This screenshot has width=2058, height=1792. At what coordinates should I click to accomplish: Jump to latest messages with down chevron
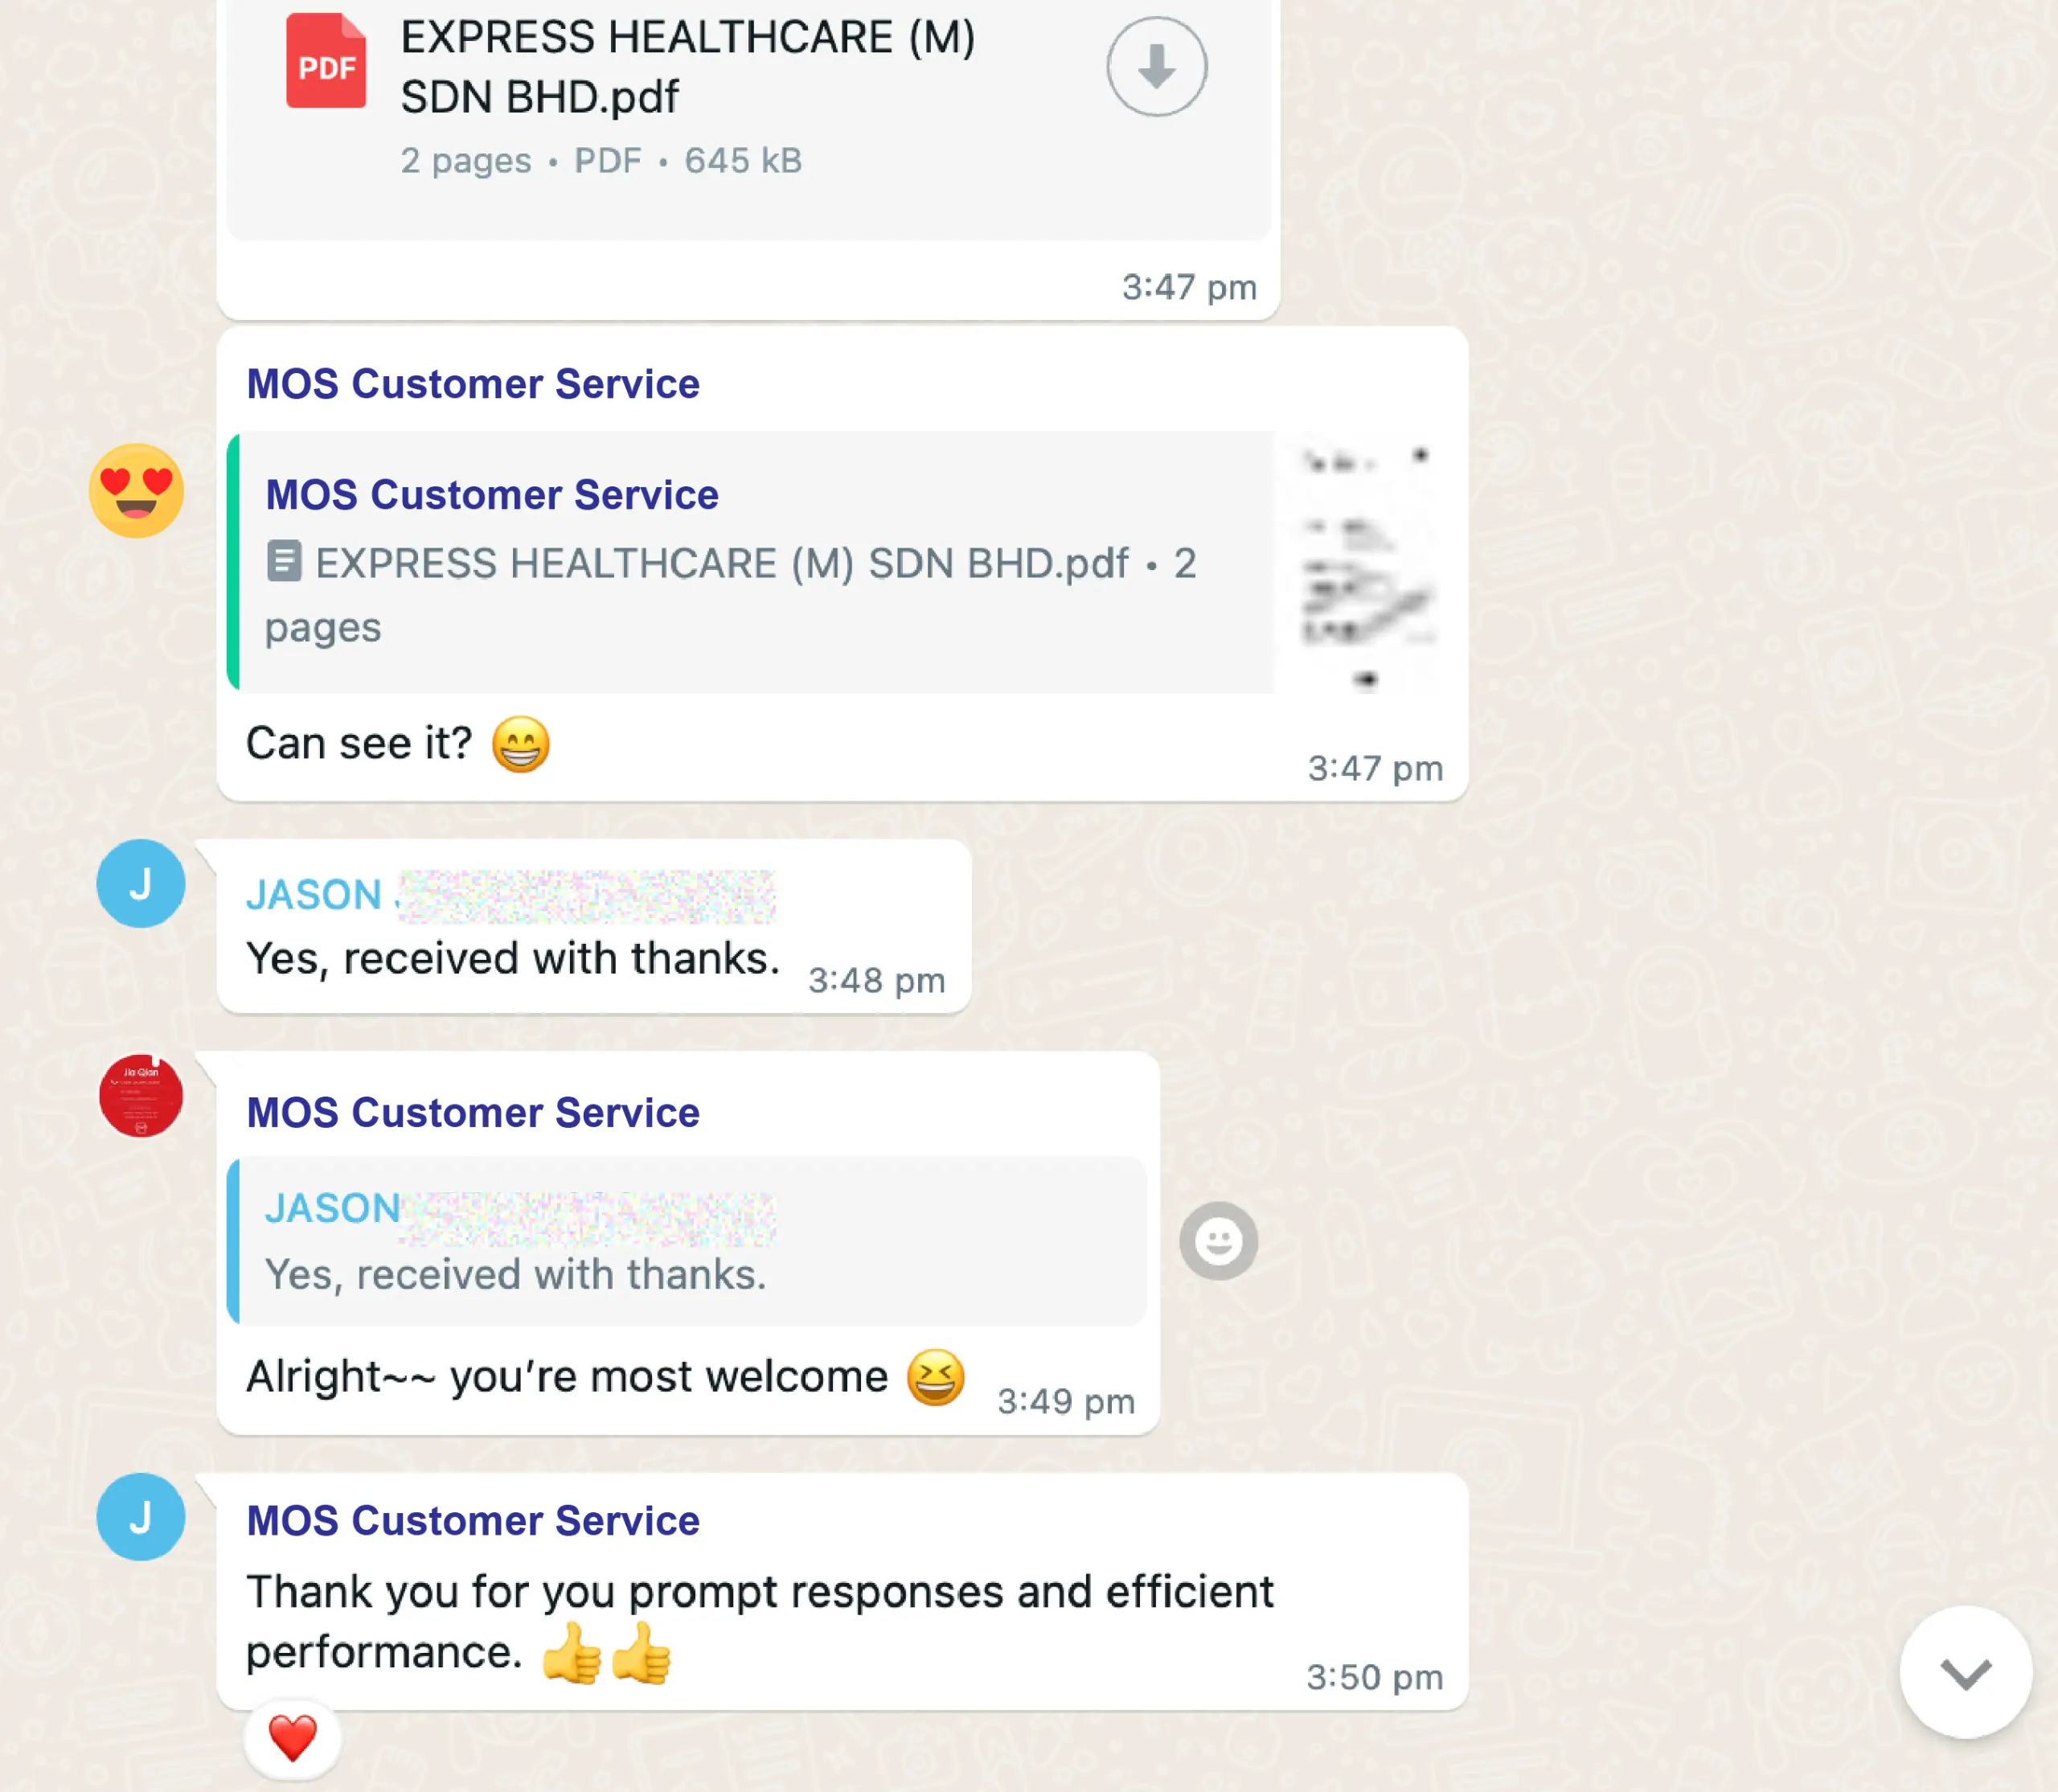(x=1965, y=1673)
